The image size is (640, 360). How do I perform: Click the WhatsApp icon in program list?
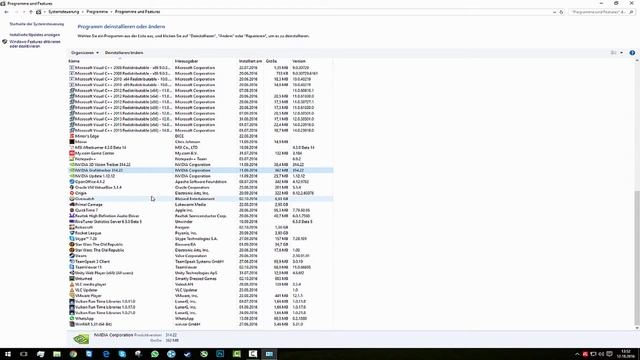pos(72,318)
